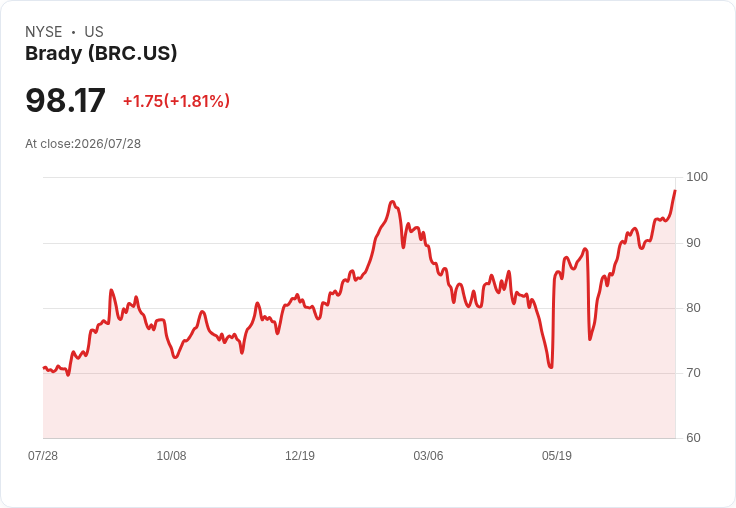Click the +1.75(+1.81%) price change

coord(176,101)
